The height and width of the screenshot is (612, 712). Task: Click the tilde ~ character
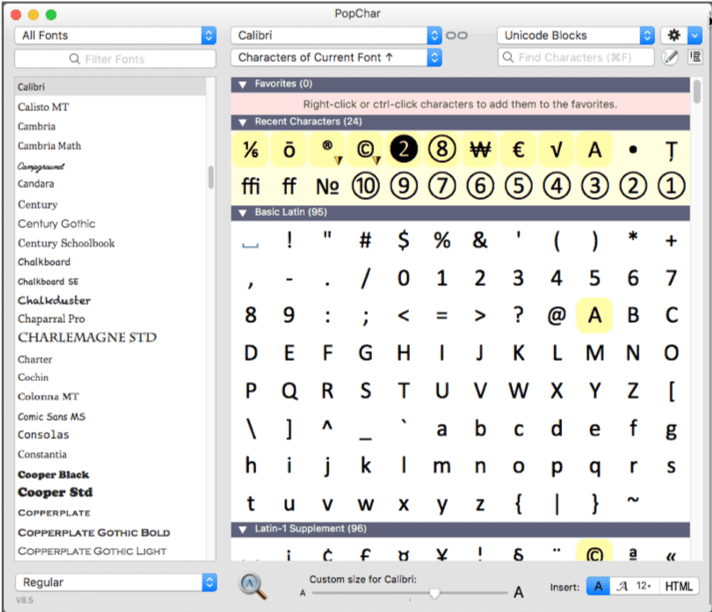coord(633,500)
